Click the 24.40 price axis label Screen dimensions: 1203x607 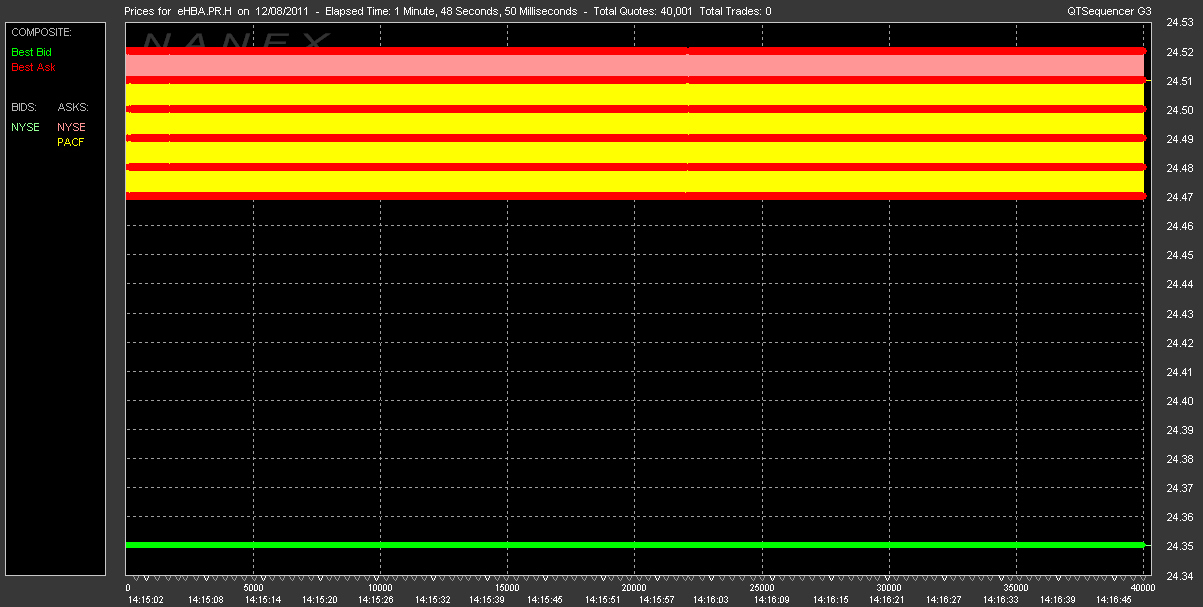(1178, 401)
